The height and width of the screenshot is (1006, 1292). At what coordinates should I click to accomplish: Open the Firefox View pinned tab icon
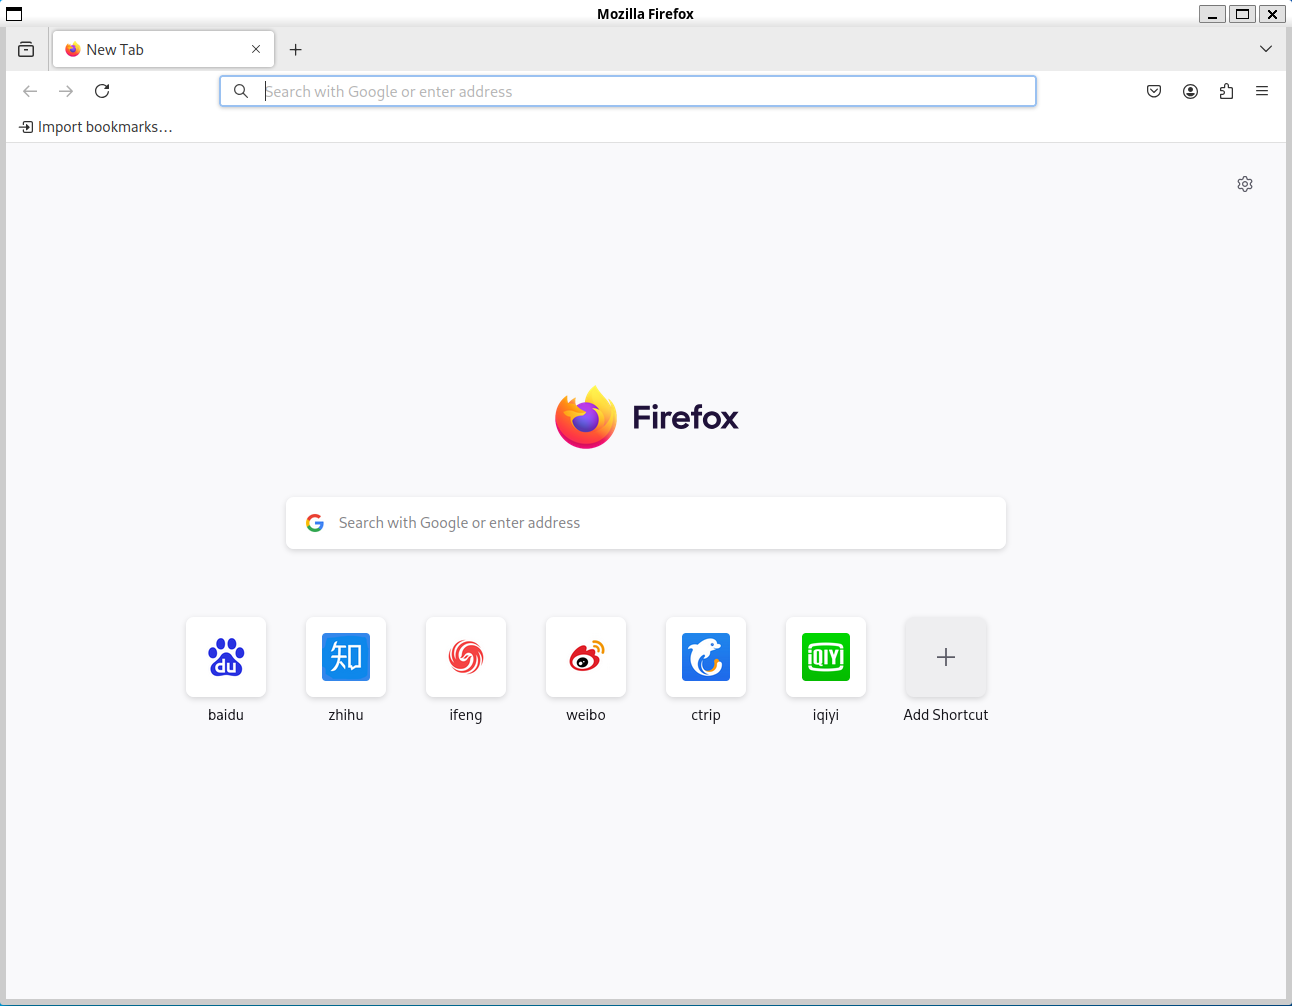pyautogui.click(x=26, y=49)
